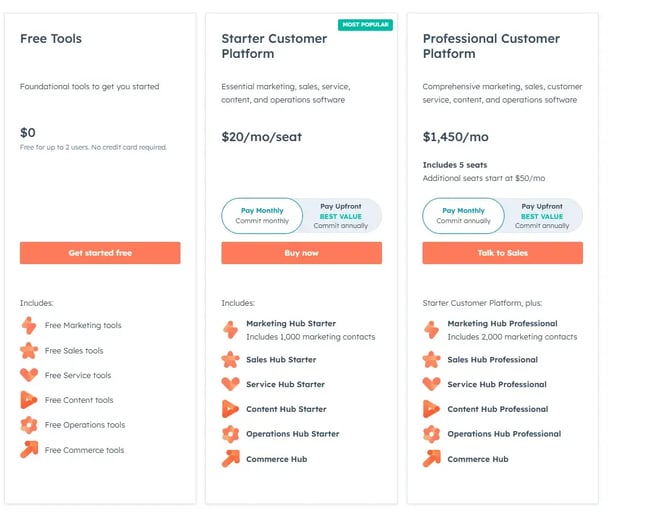650x515 pixels.
Task: Click the Operations Hub Professional gear icon
Action: tap(431, 434)
